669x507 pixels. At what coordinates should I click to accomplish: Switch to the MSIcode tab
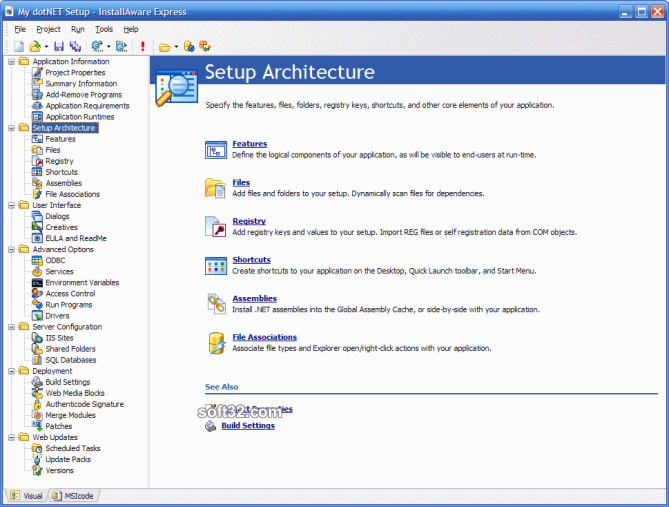(x=73, y=495)
